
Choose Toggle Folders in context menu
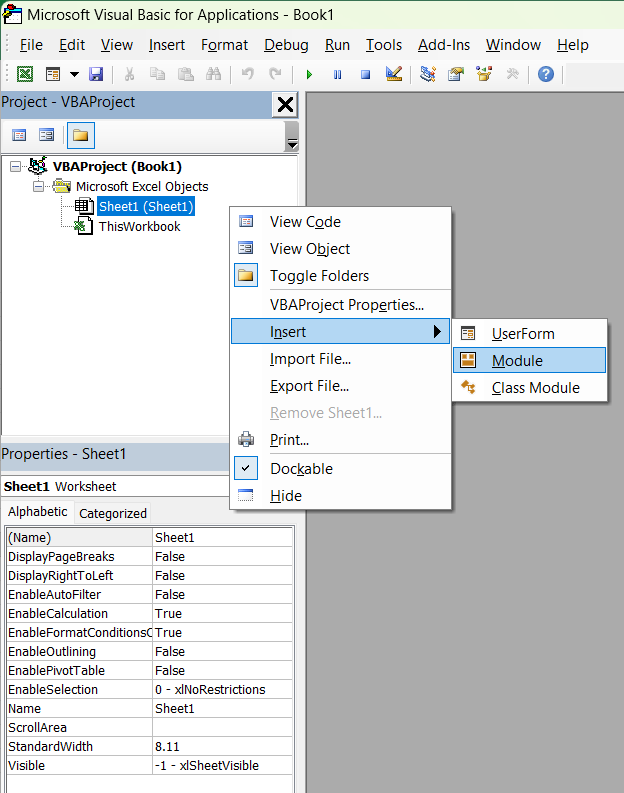tap(340, 276)
